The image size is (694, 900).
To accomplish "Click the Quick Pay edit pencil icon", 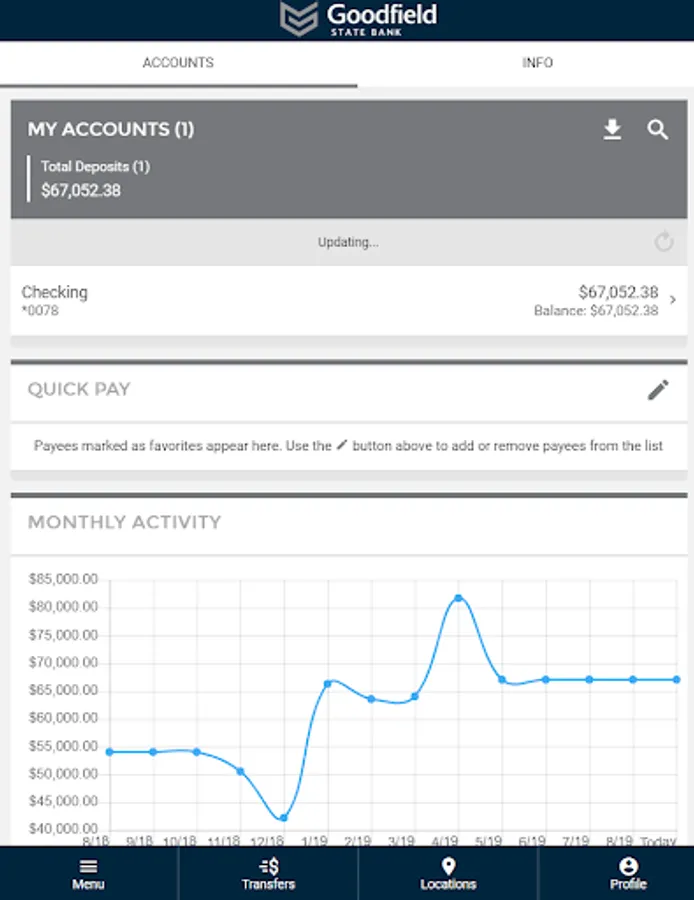I will pos(657,390).
